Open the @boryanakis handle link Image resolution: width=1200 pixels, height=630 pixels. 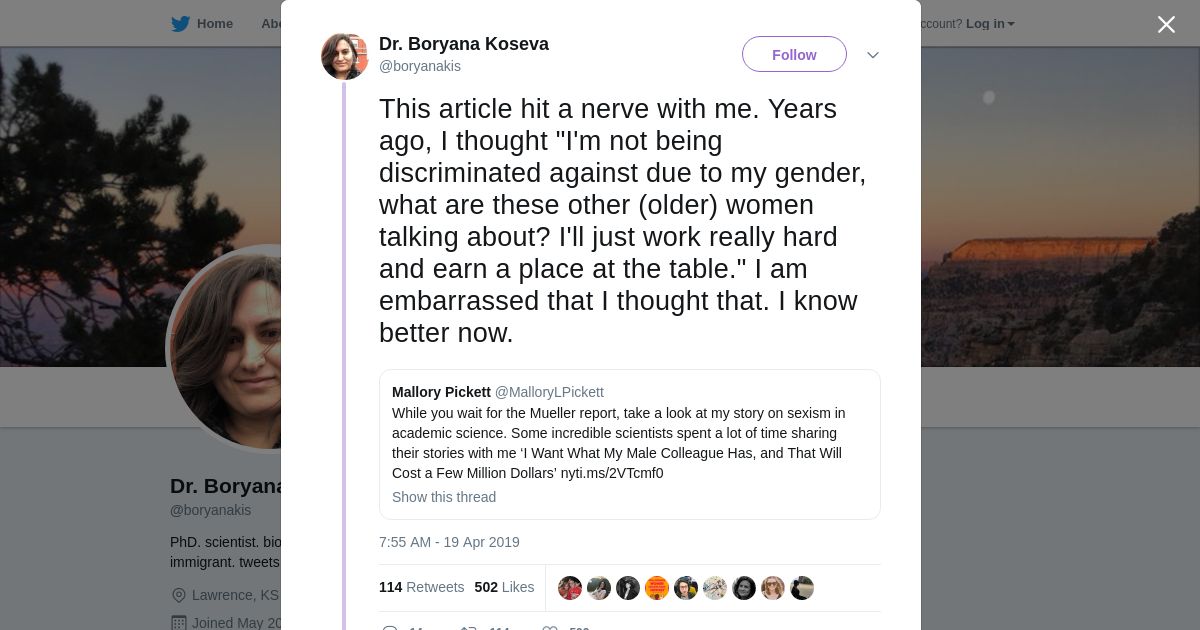point(420,66)
